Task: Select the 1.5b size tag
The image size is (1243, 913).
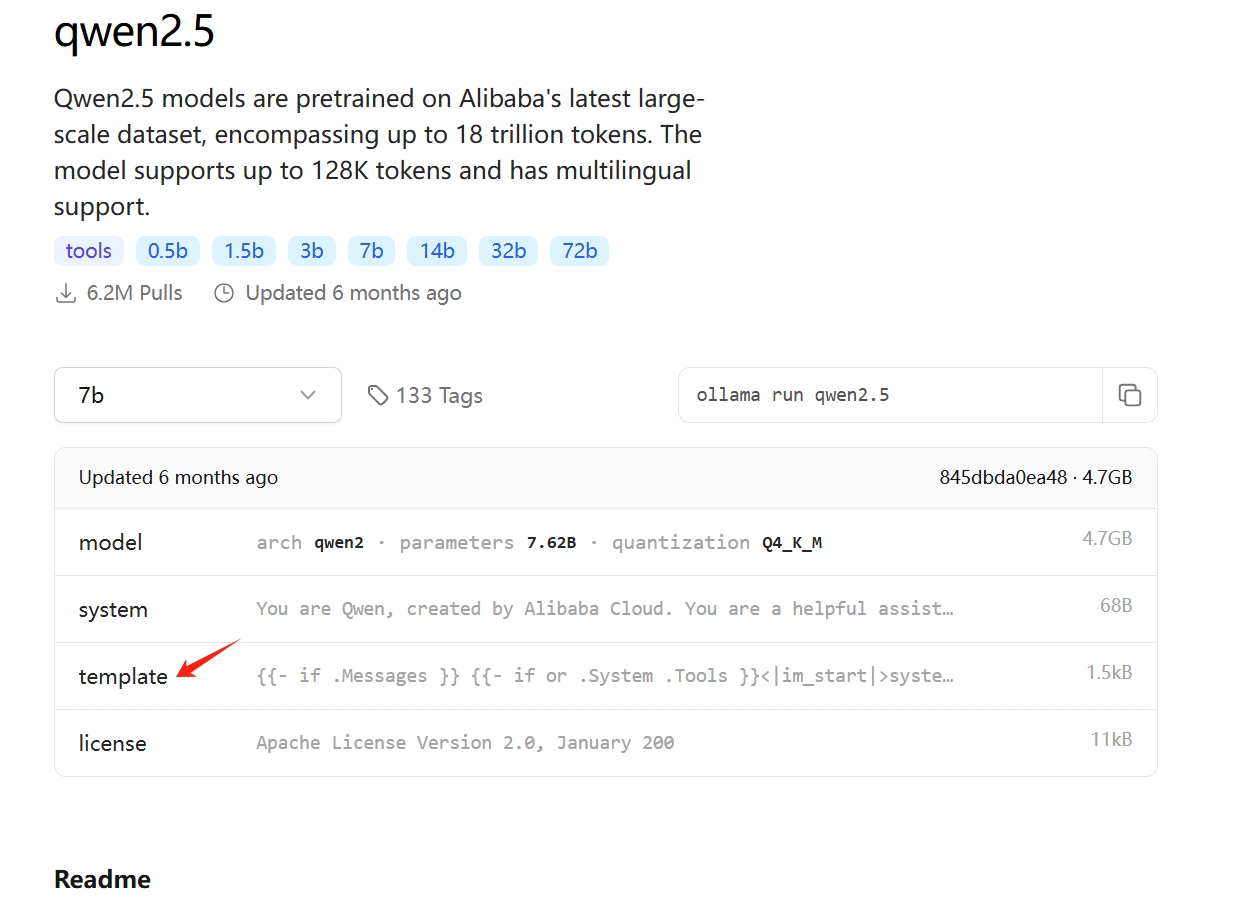Action: pos(244,251)
